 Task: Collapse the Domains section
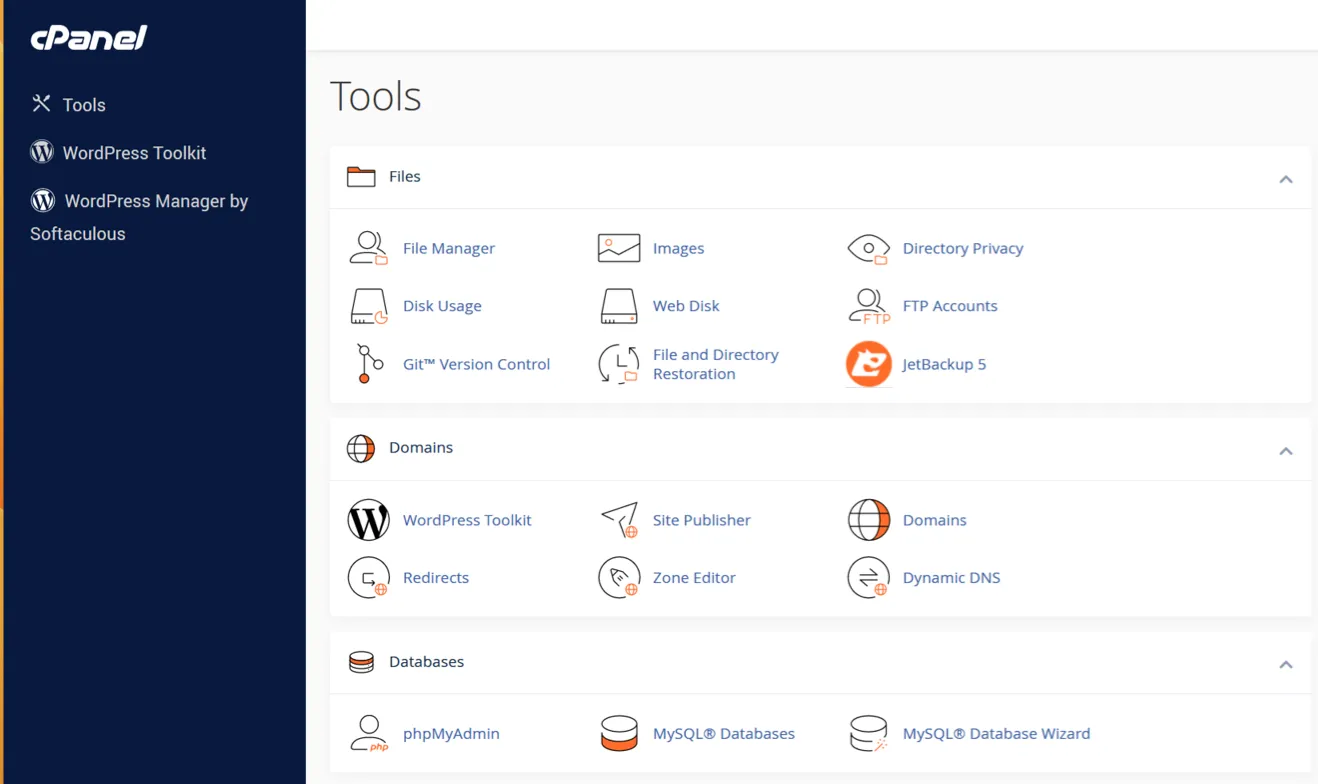point(1286,450)
